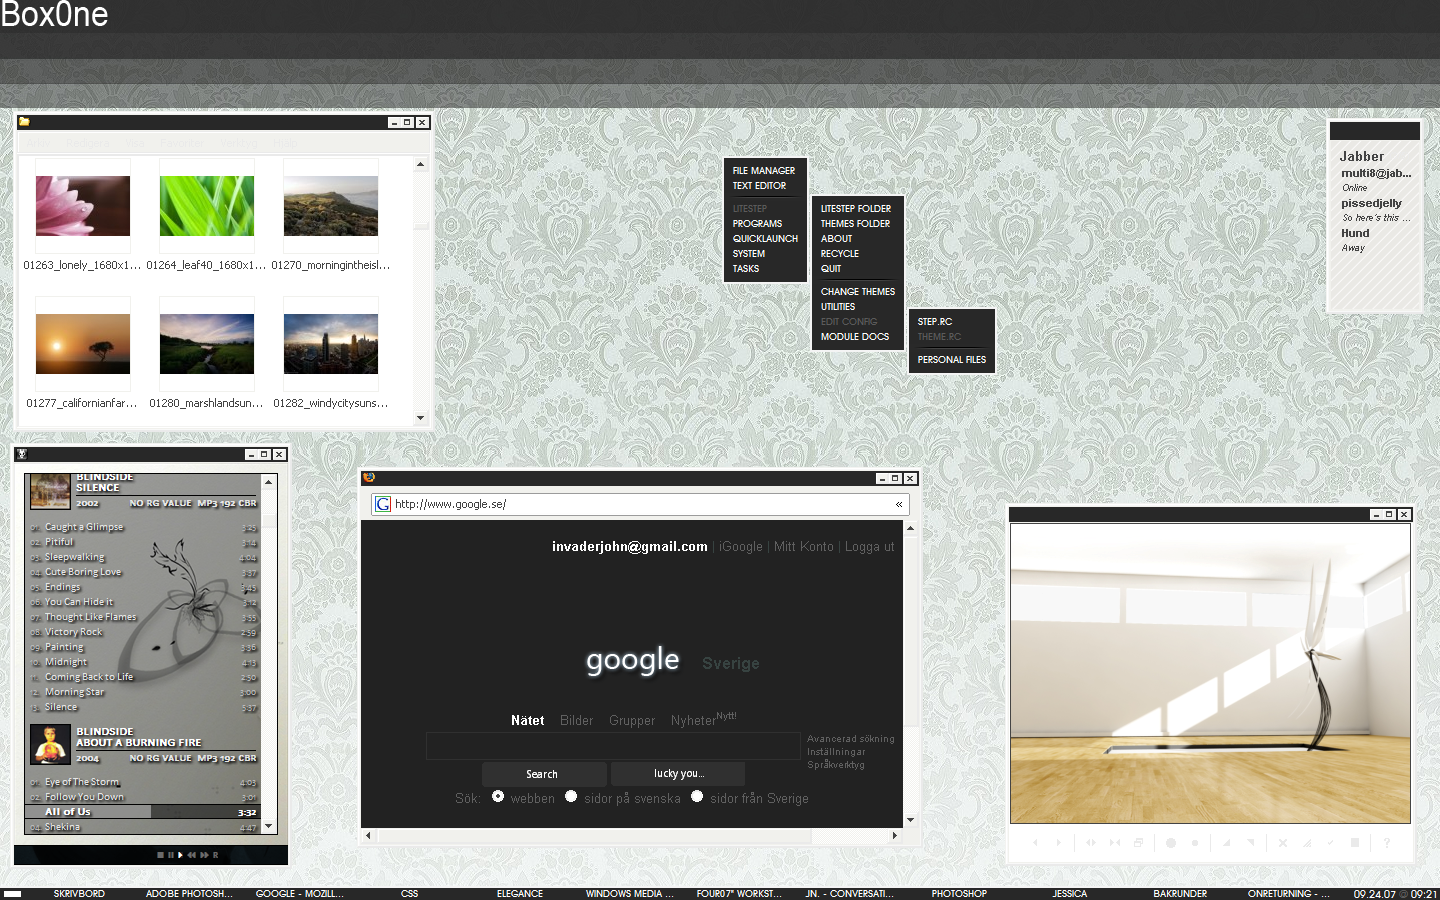Click the question mark help icon in image viewer
The width and height of the screenshot is (1440, 900).
[1387, 843]
